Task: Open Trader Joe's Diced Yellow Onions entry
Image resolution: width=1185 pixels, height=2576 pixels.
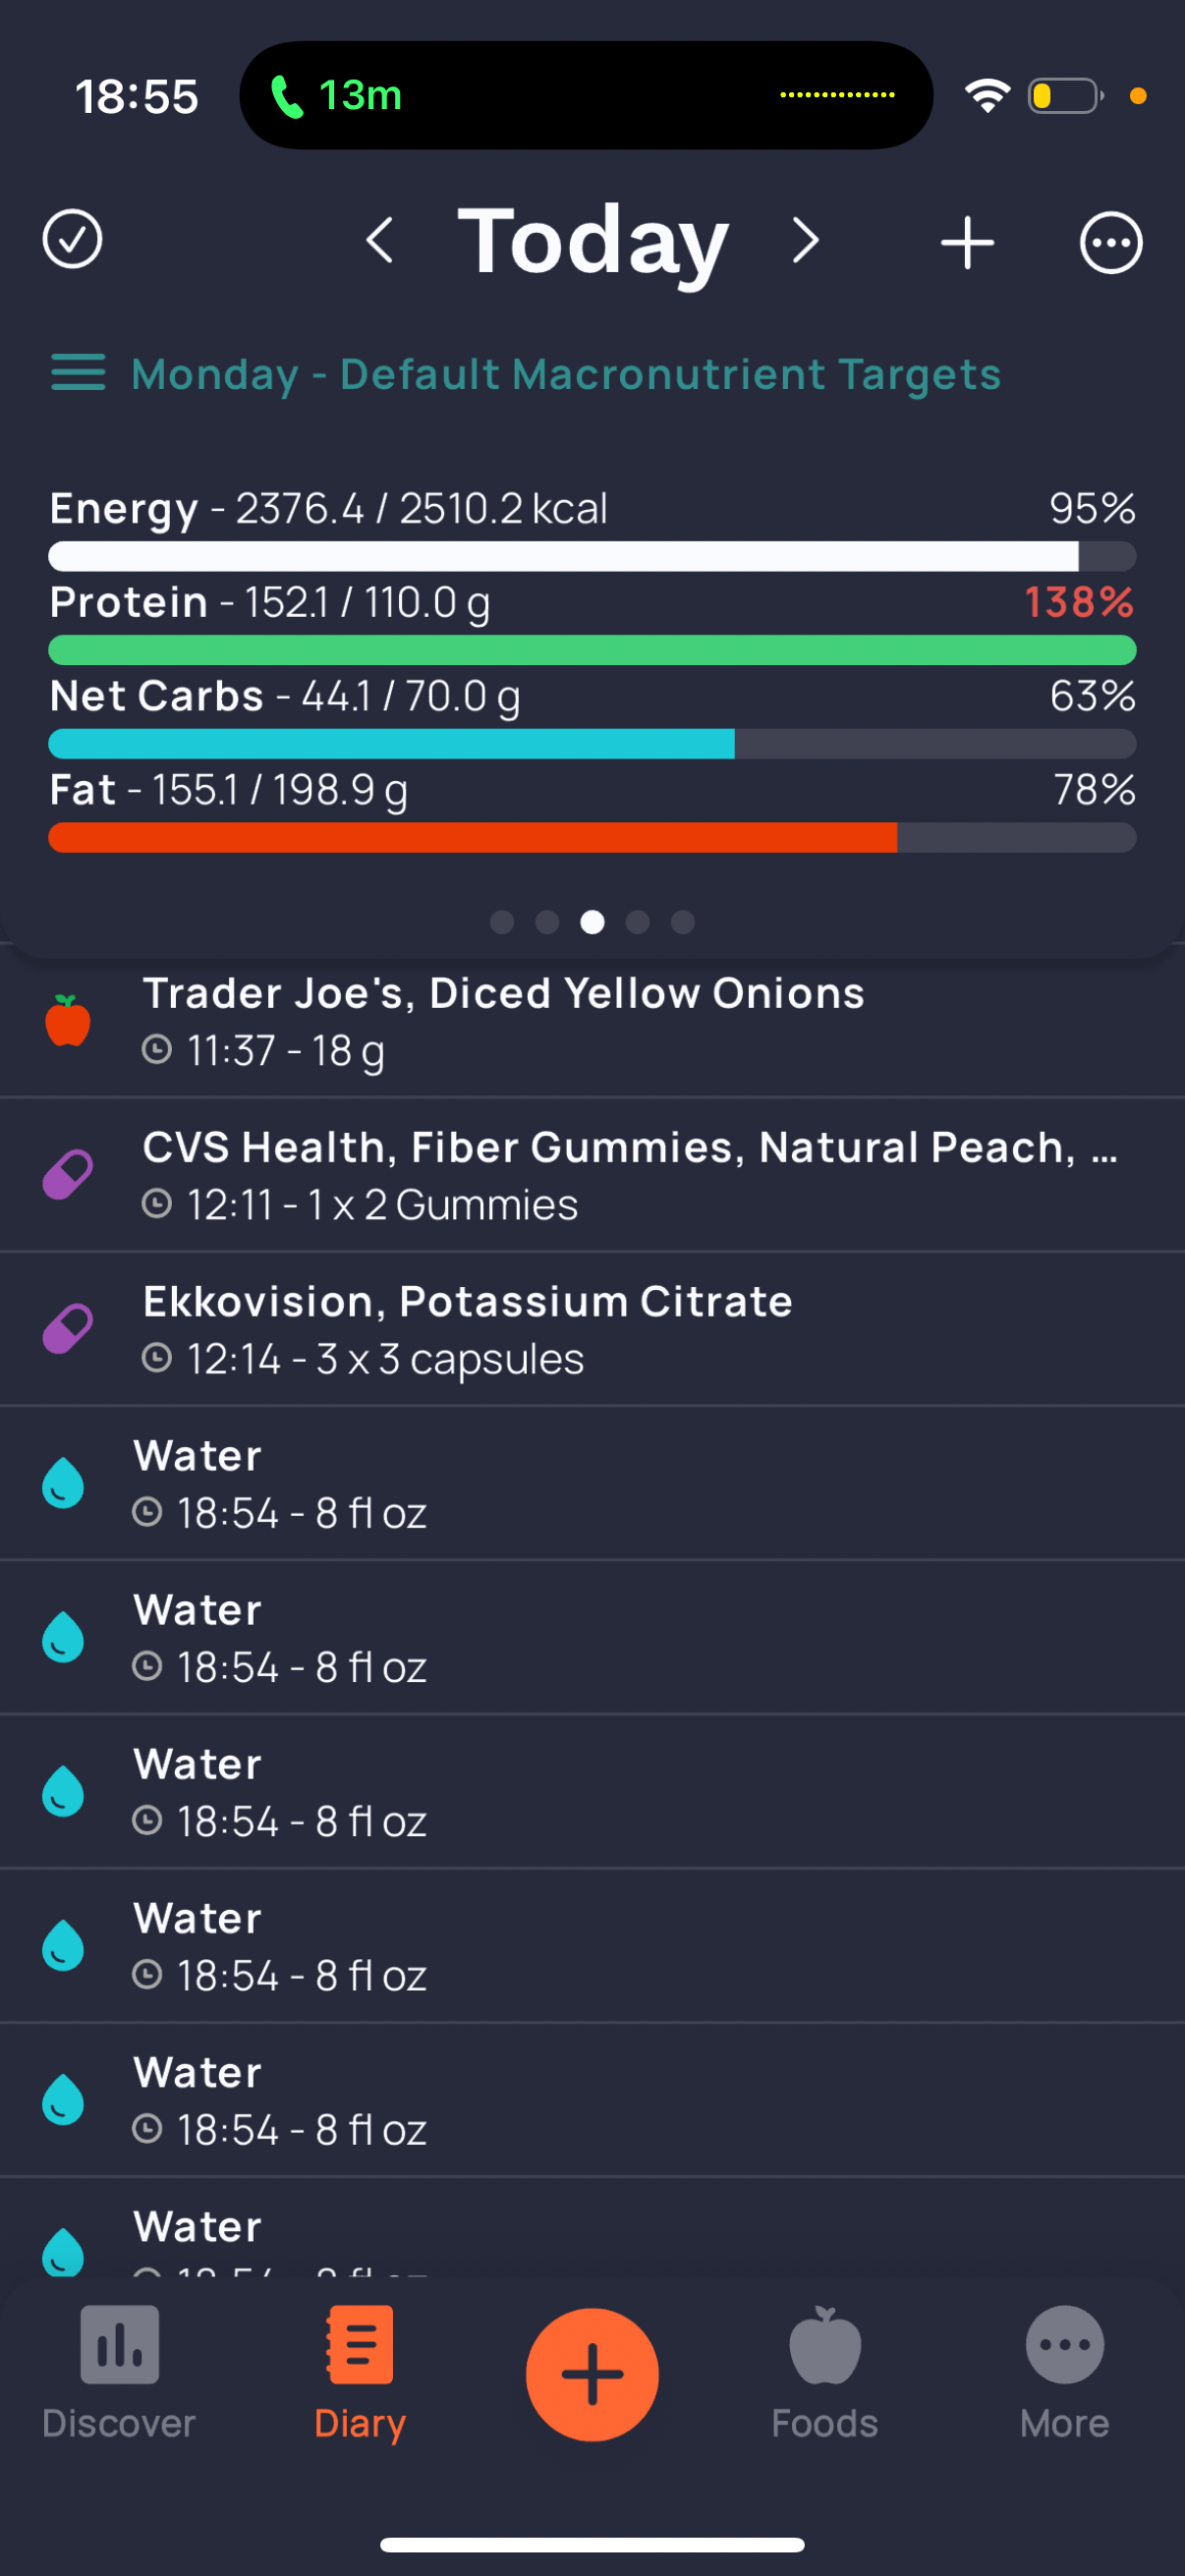Action: [x=592, y=1022]
